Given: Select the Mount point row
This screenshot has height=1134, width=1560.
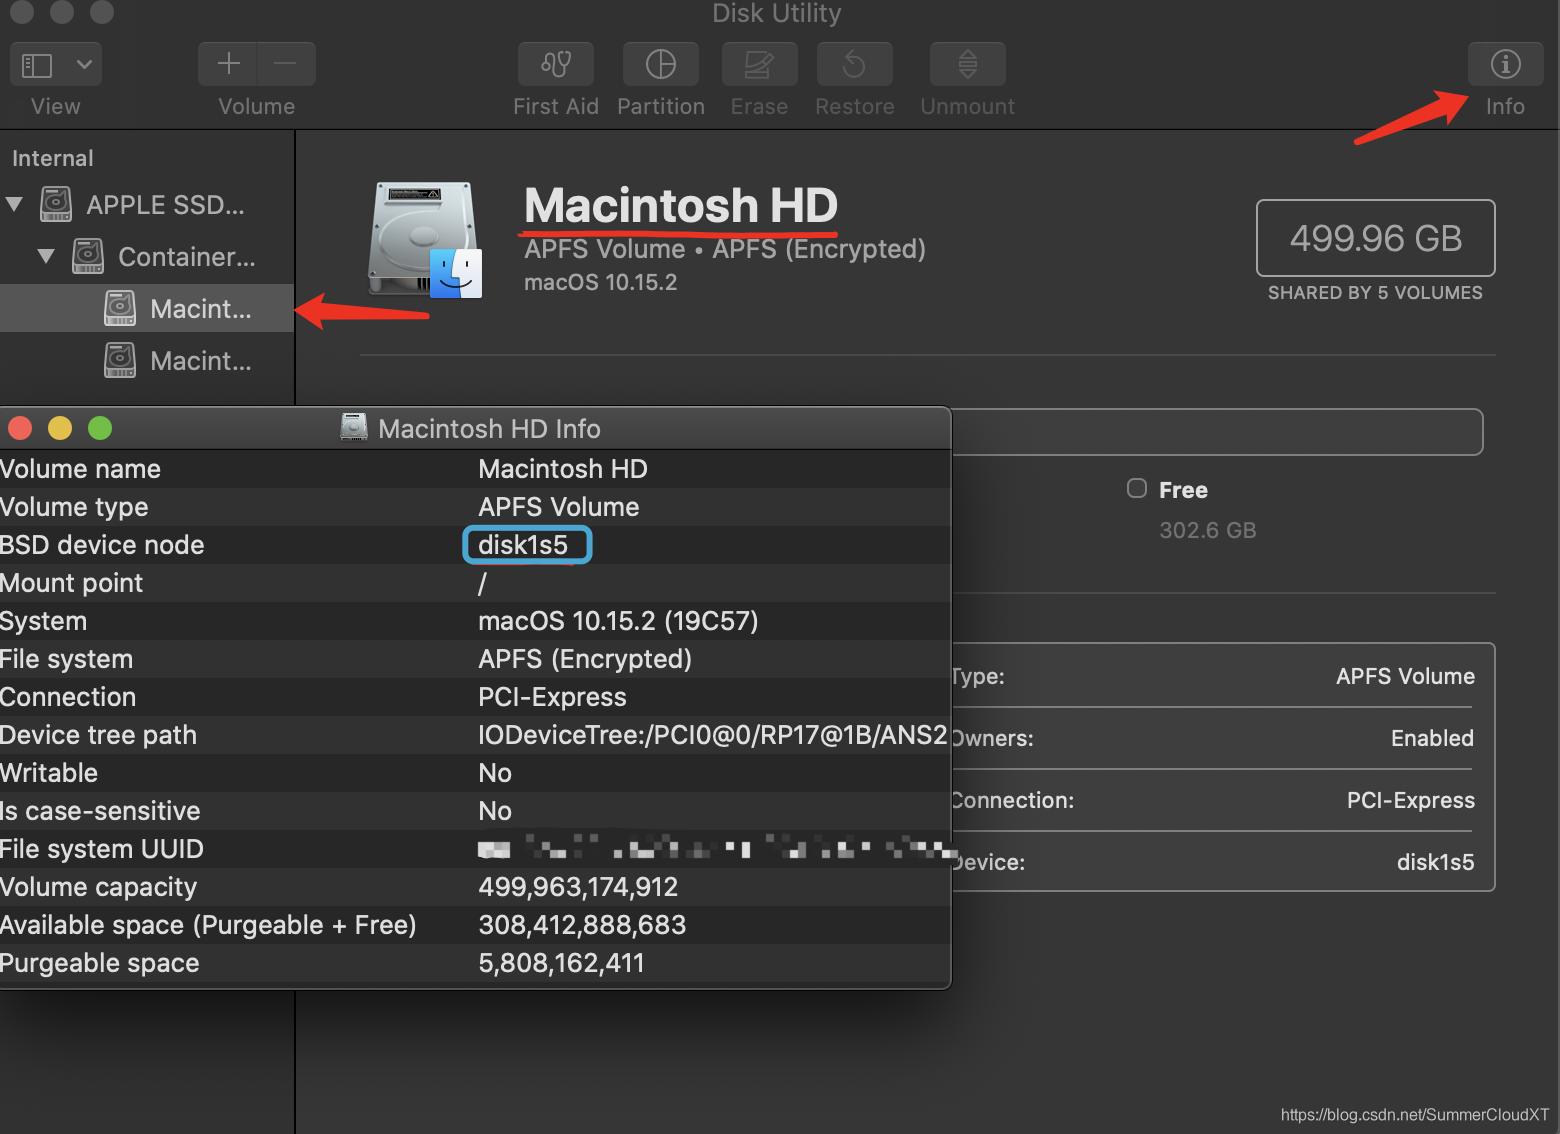Looking at the screenshot, I should pos(475,583).
